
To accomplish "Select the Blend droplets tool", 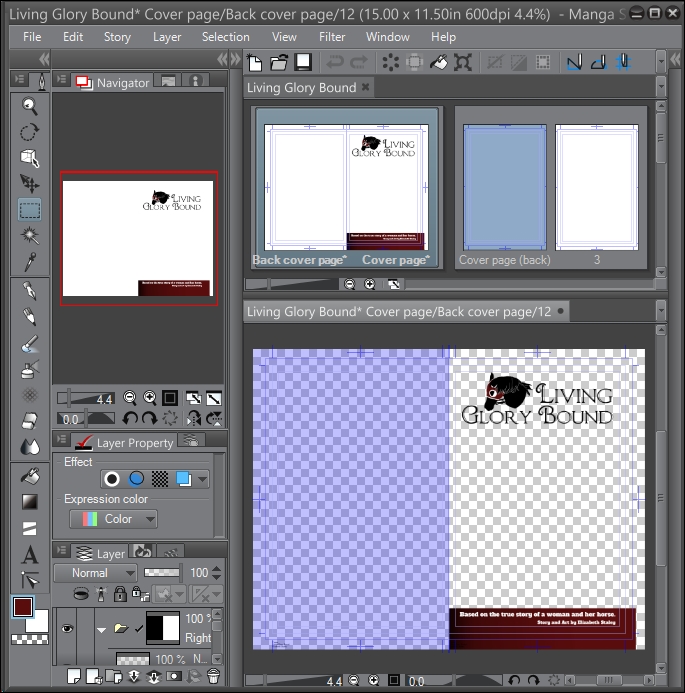I will [30, 447].
